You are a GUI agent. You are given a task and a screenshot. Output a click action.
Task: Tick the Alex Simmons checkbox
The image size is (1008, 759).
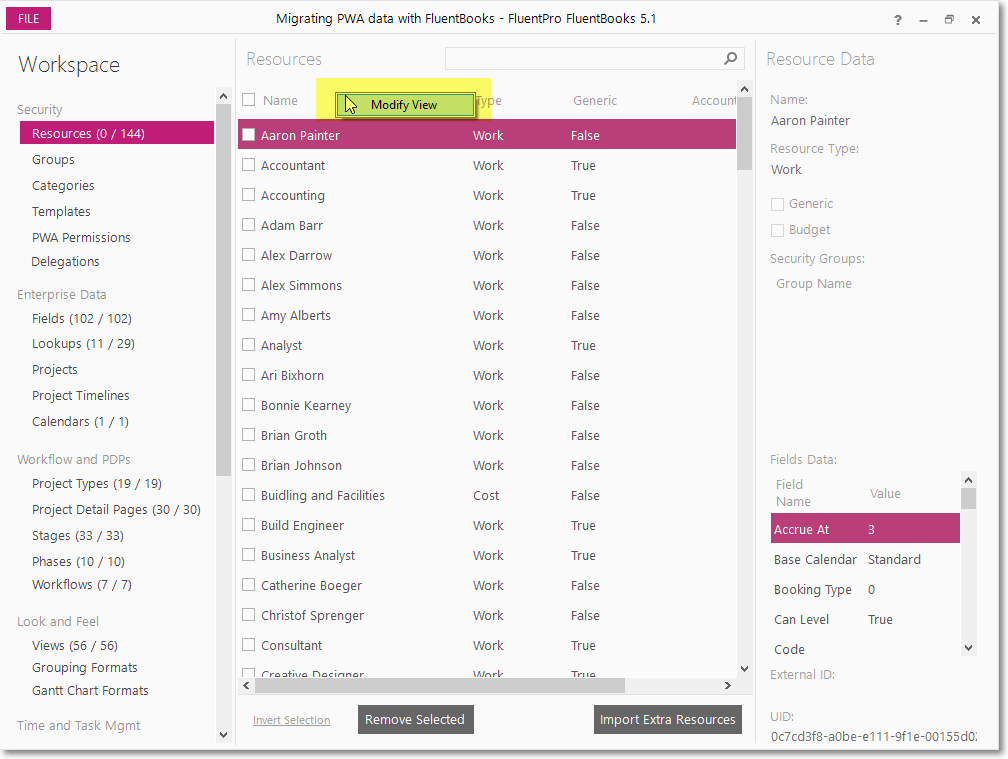(x=249, y=285)
